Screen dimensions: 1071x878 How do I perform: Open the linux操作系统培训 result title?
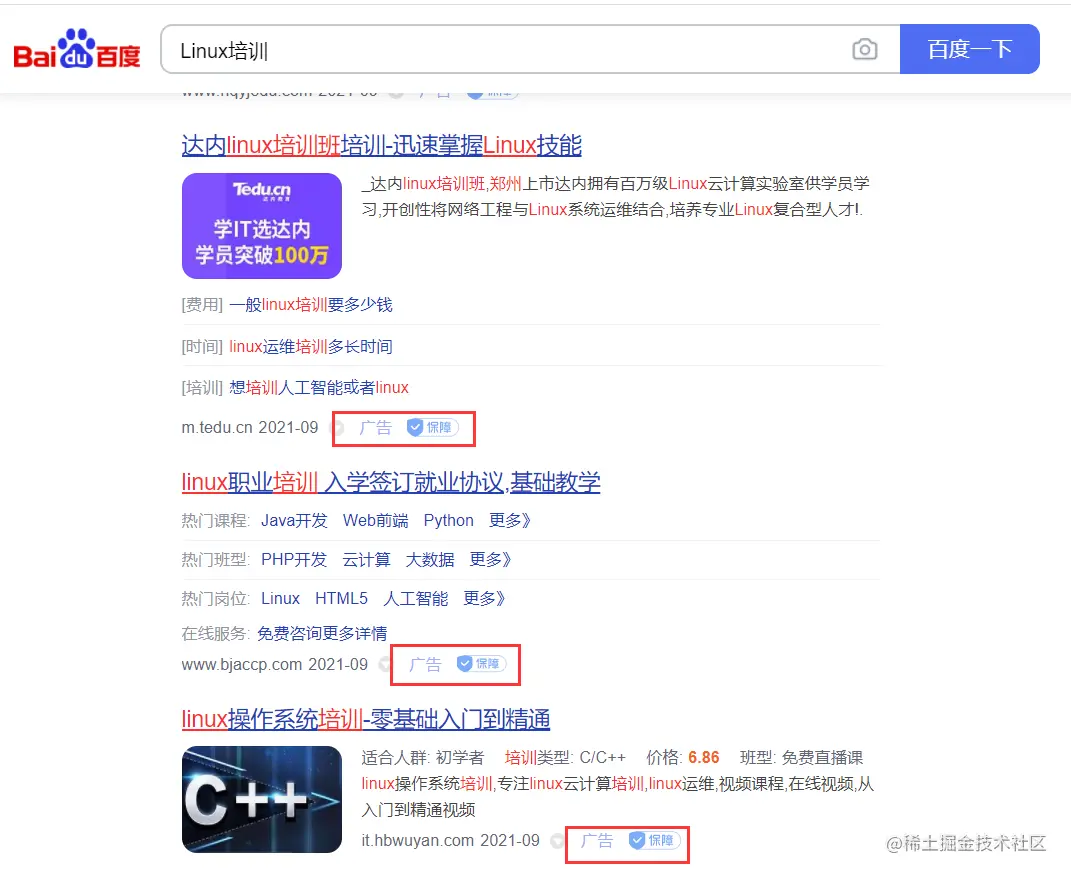coord(365,719)
